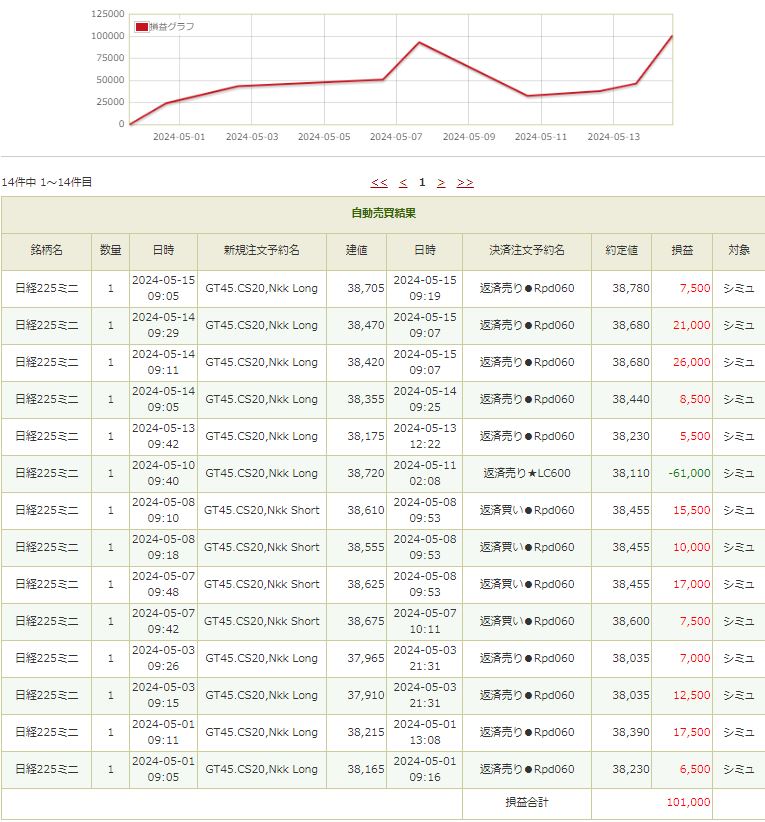This screenshot has height=822, width=765.
Task: Click the execution price 38,390 cell
Action: tap(621, 732)
